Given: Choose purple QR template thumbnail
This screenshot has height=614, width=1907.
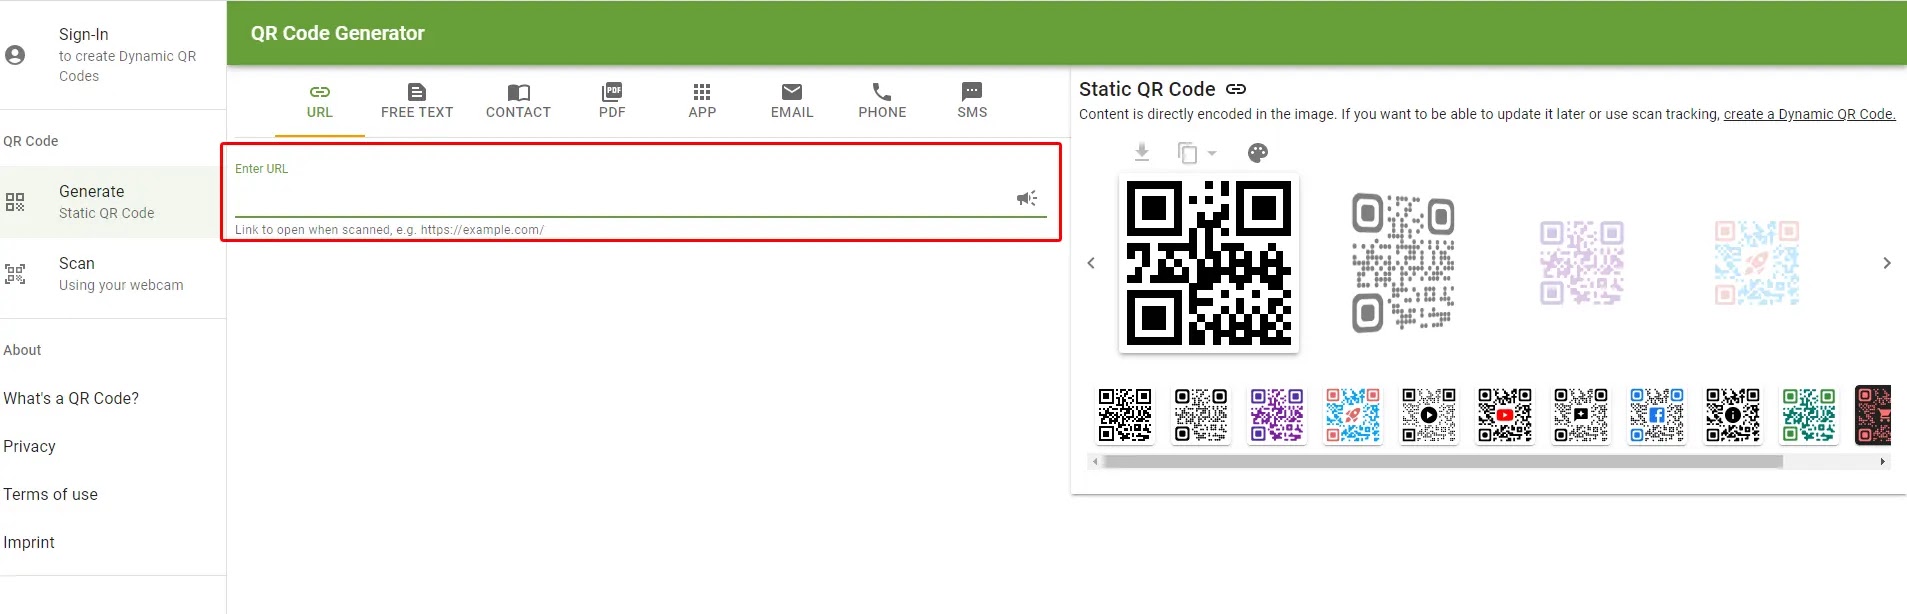Looking at the screenshot, I should click(1277, 415).
